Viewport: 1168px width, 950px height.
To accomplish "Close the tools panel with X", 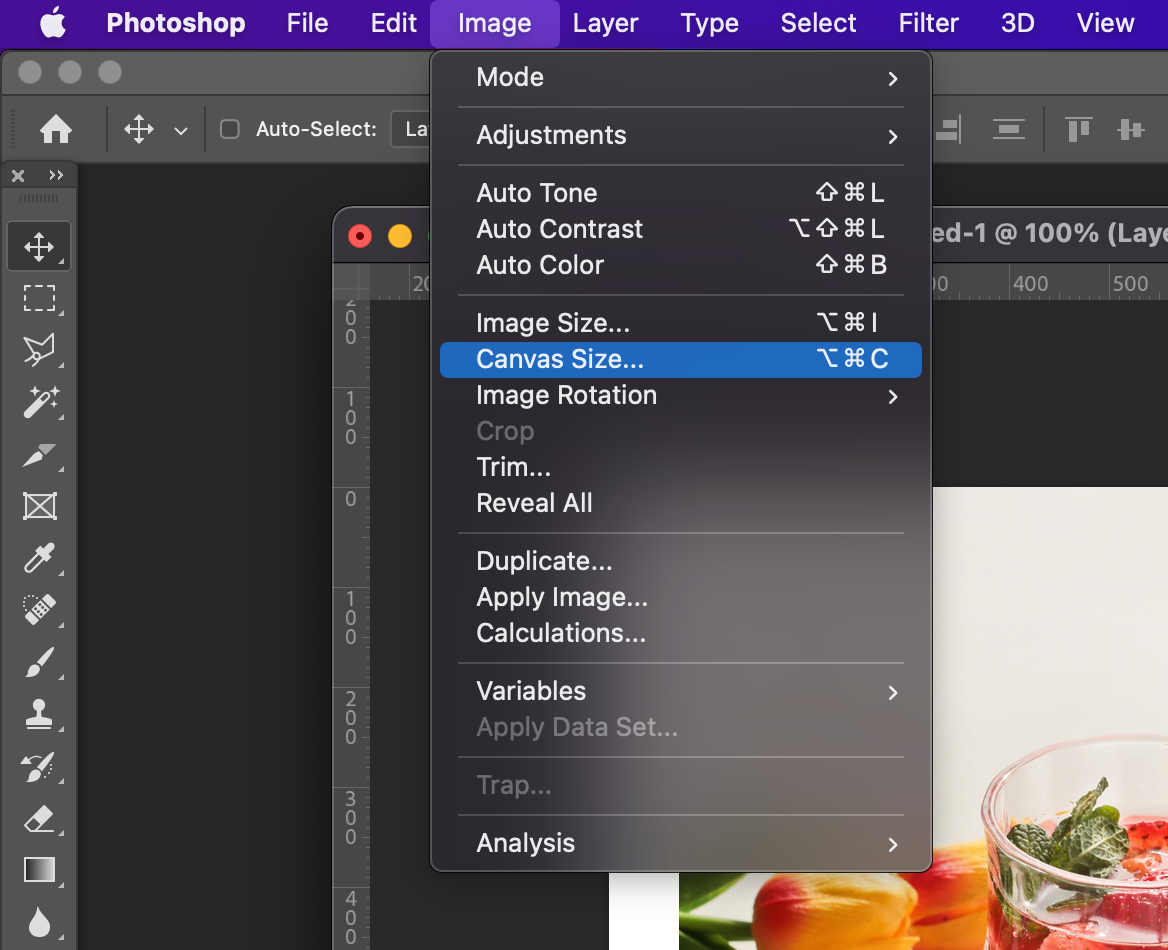I will click(x=18, y=175).
